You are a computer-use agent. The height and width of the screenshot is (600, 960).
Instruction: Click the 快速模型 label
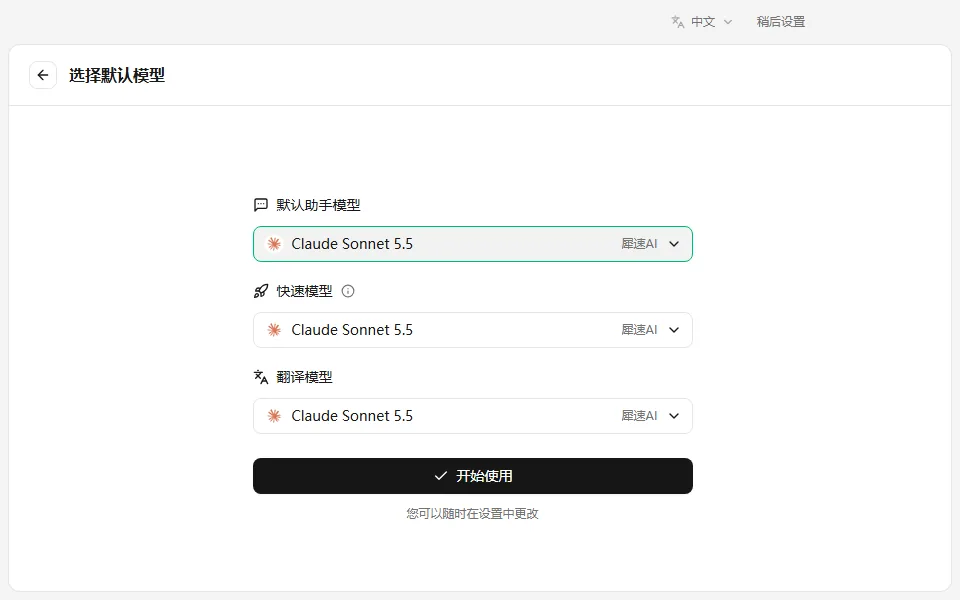[x=304, y=291]
